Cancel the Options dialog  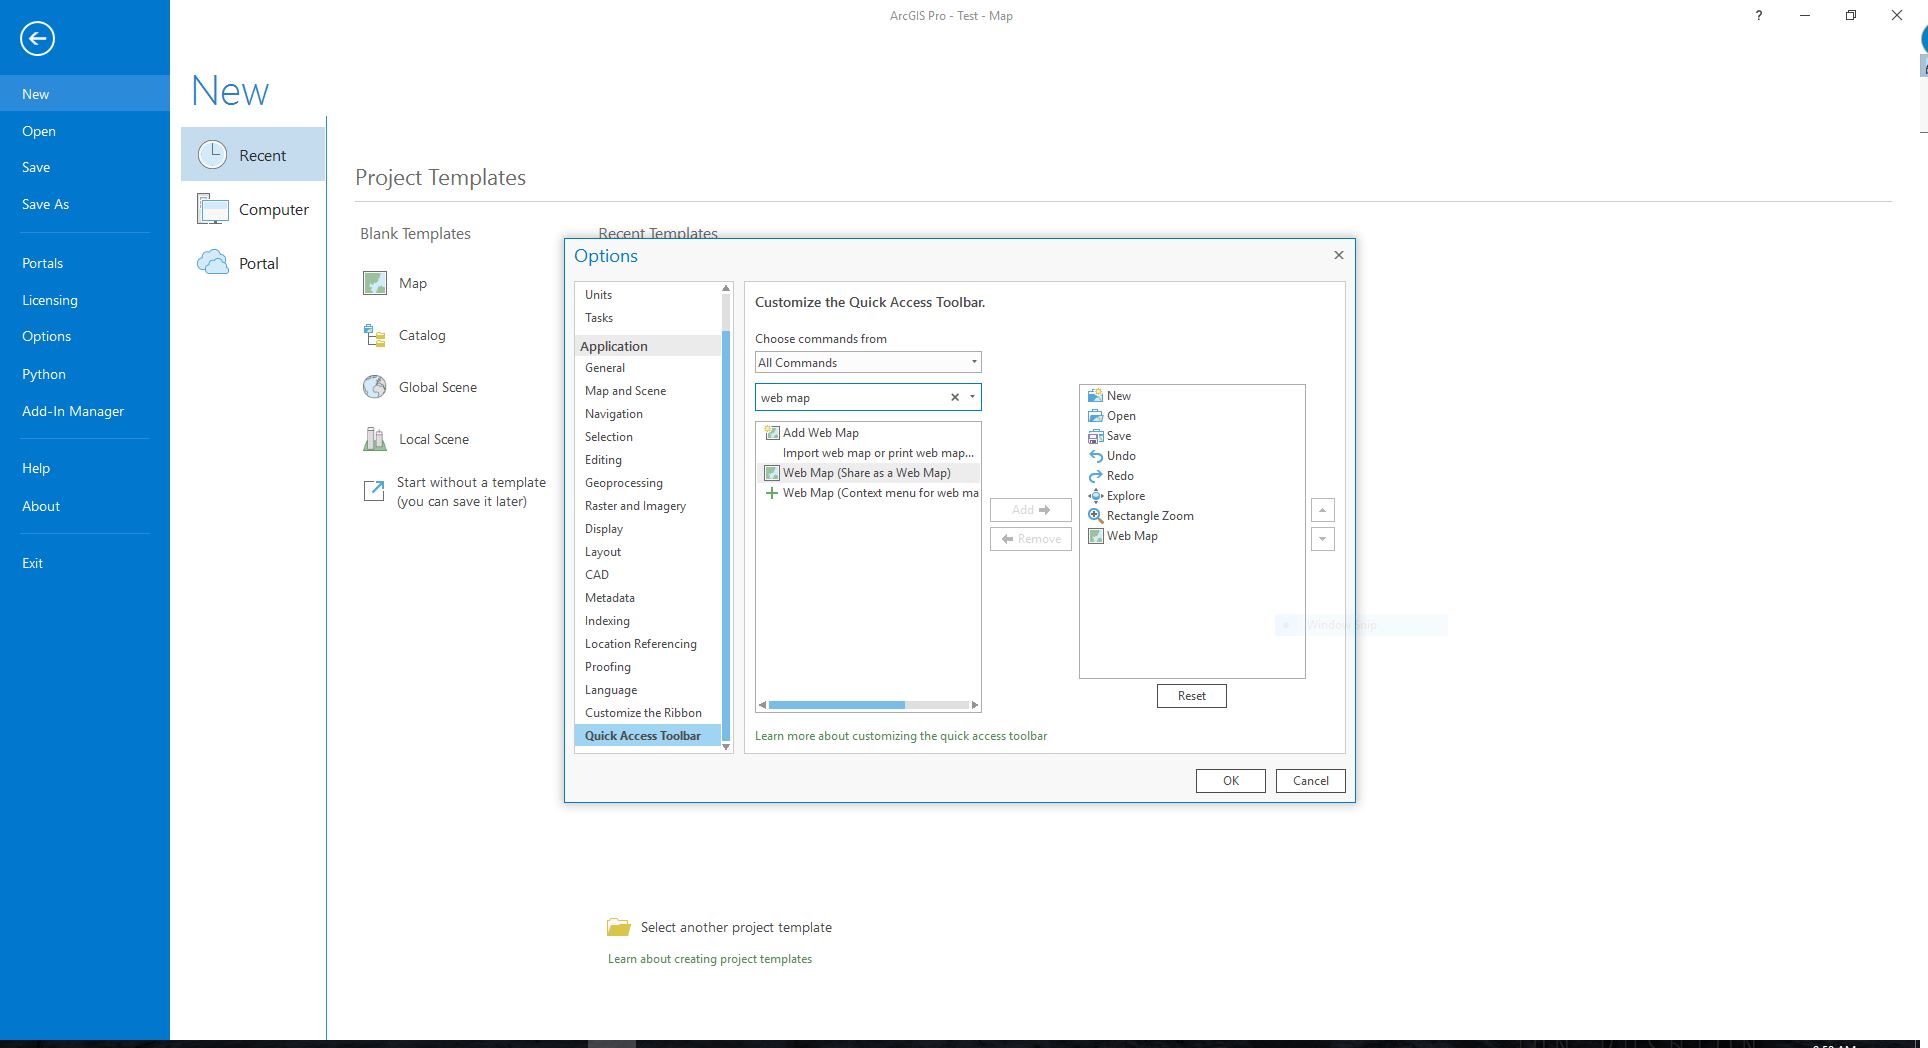(x=1311, y=781)
